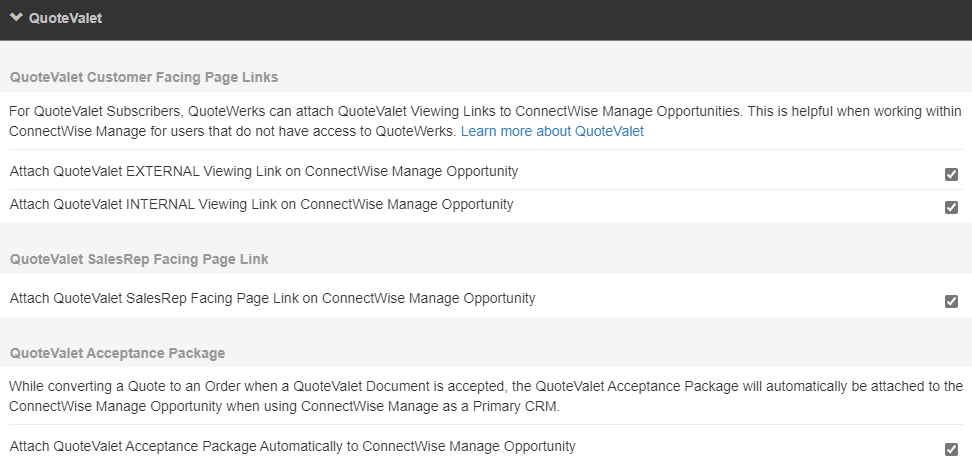The image size is (972, 464).
Task: Click the Attach QuoteValet INTERNAL Viewing Link label
Action: pyautogui.click(x=261, y=204)
